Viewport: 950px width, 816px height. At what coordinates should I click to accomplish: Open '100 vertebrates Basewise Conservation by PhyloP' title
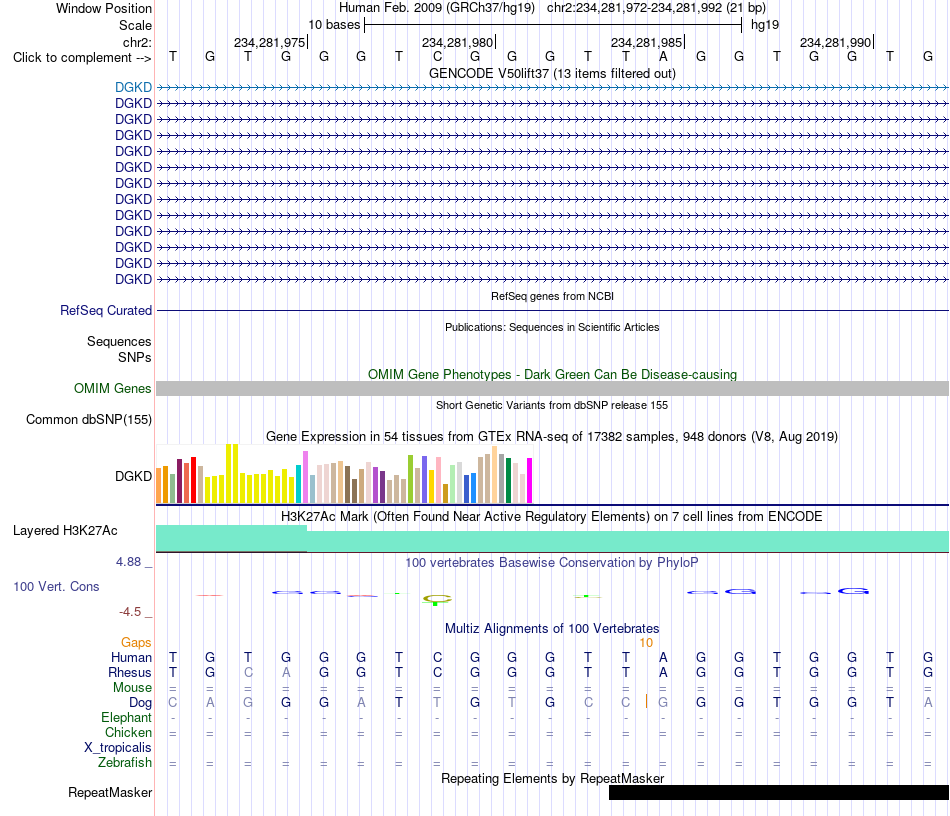(552, 562)
